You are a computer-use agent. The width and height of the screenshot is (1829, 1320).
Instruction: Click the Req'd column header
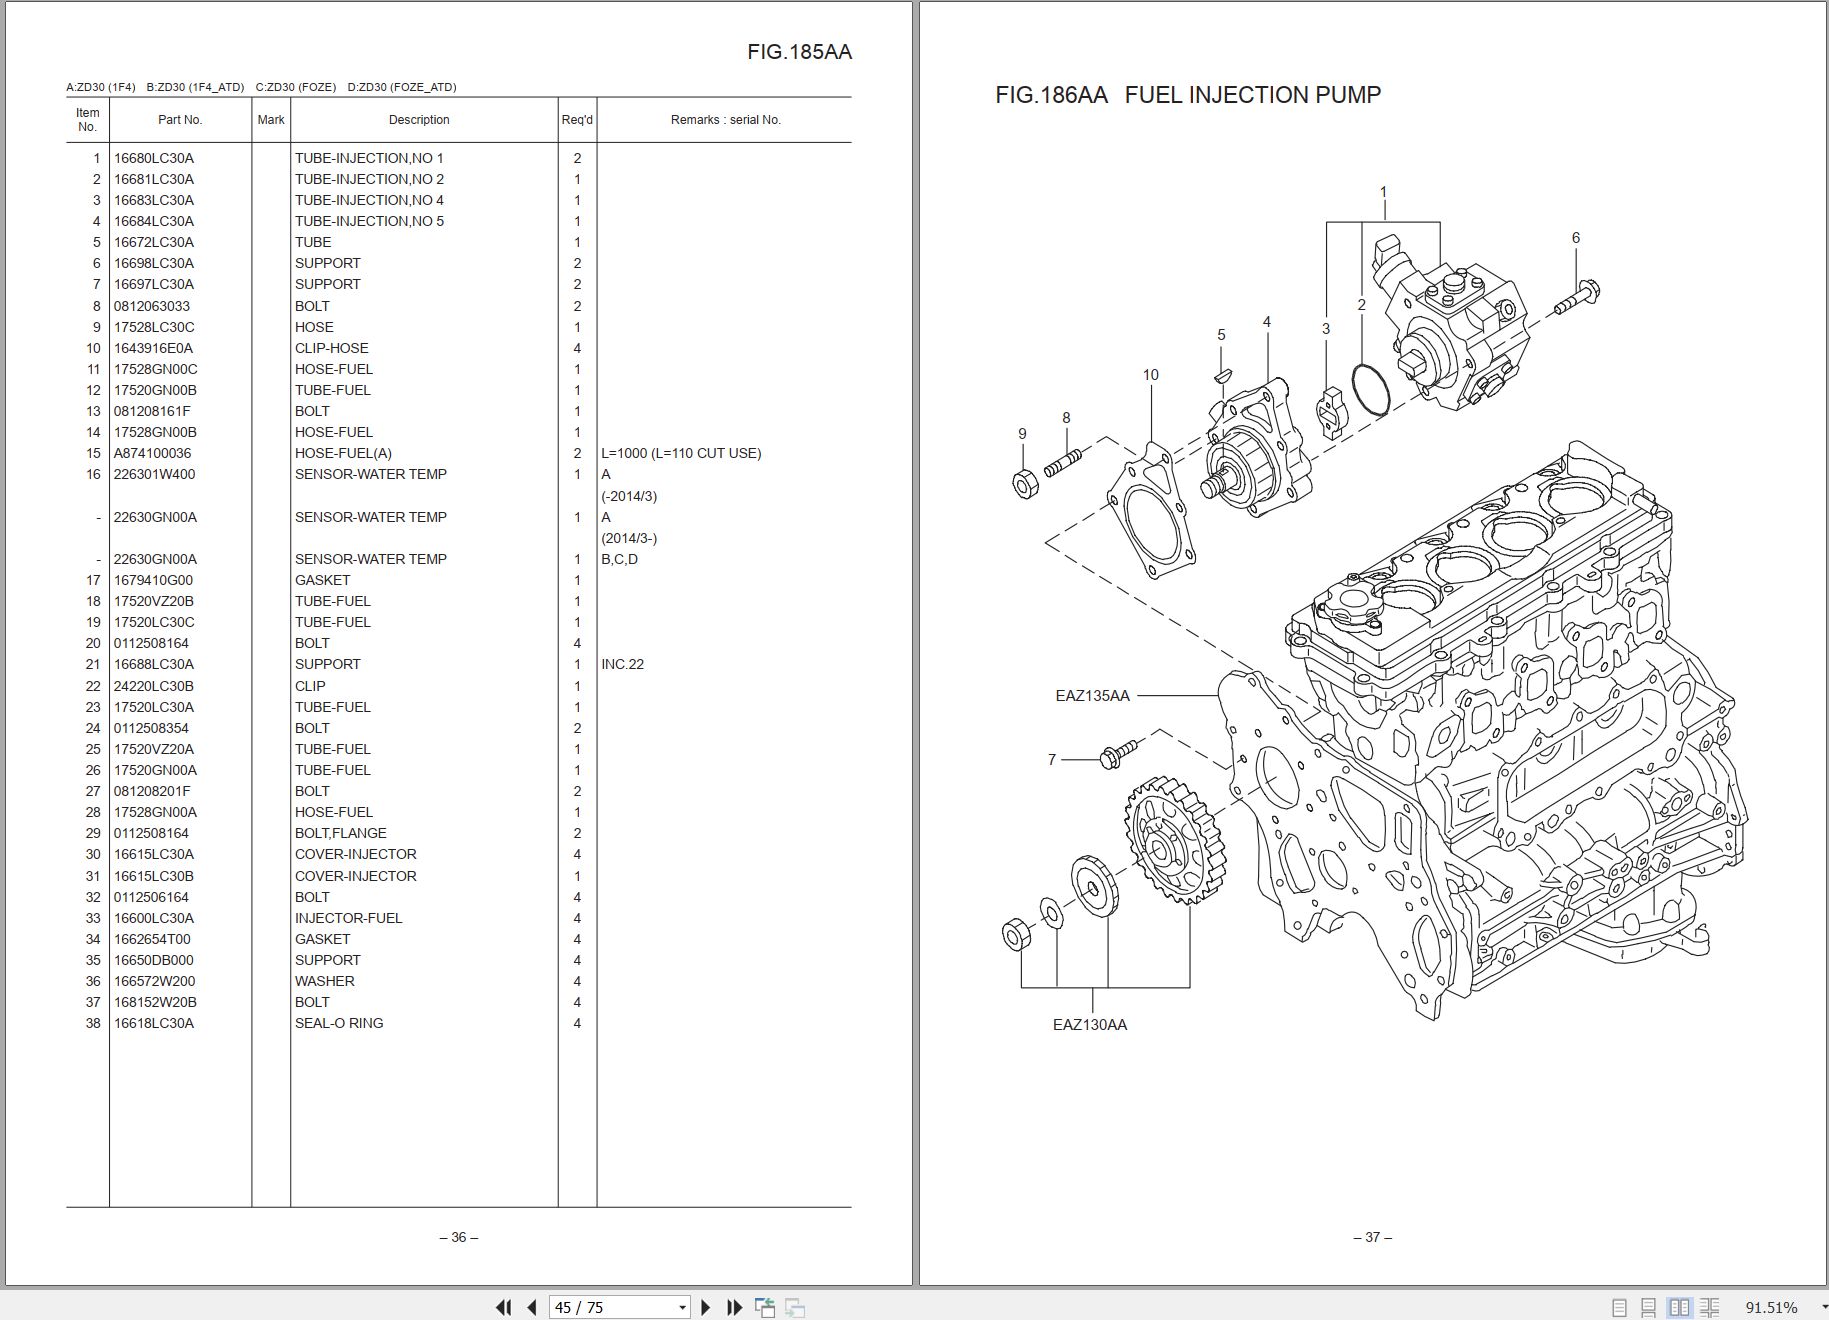coord(577,120)
